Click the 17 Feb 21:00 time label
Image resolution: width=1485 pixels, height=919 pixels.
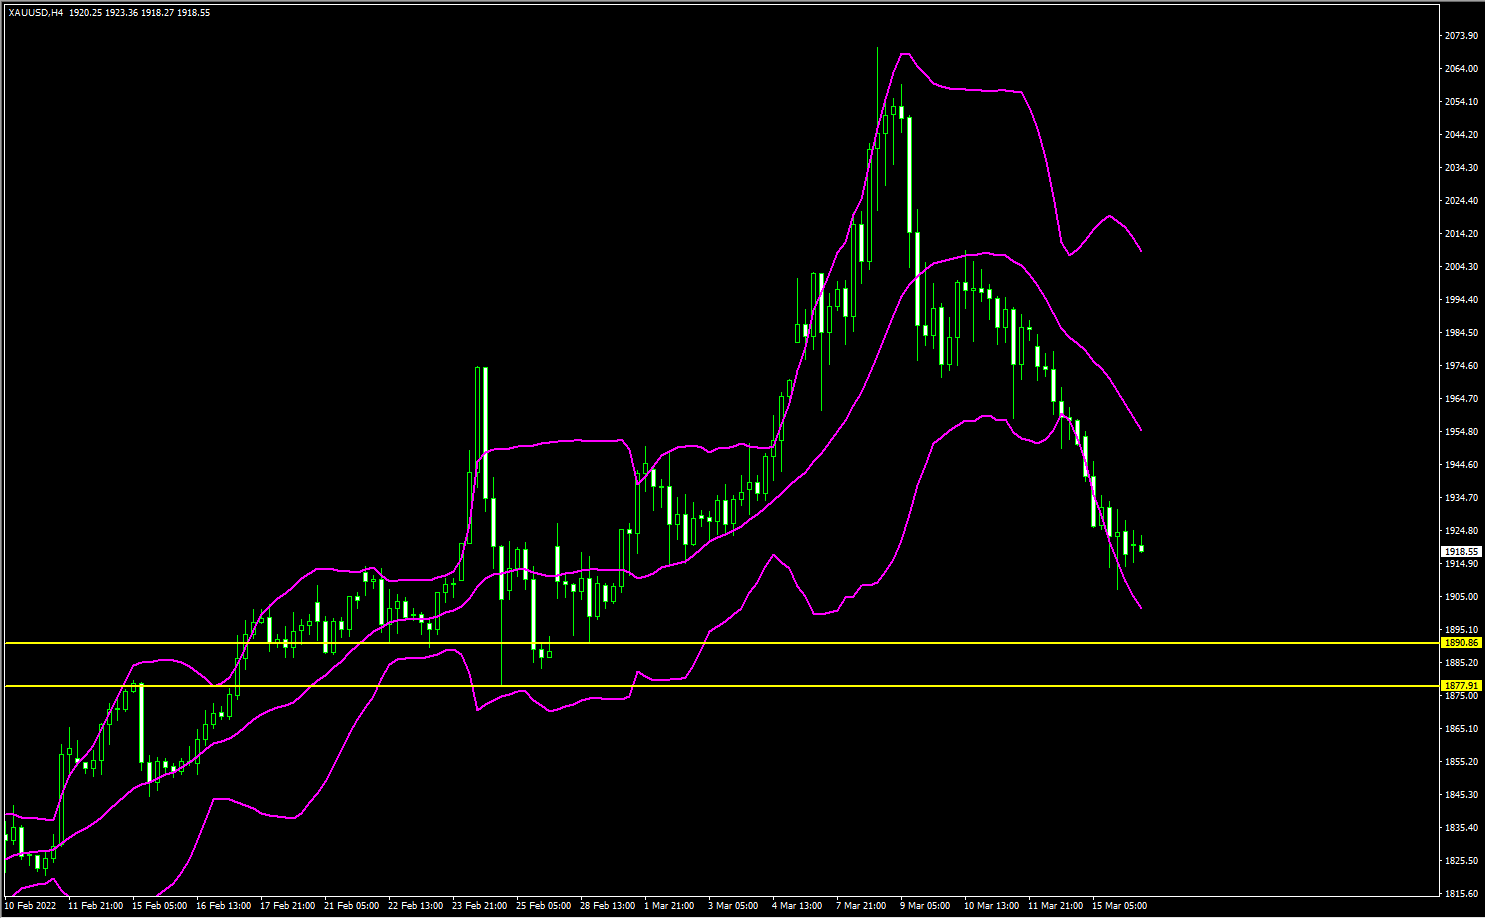click(x=287, y=906)
